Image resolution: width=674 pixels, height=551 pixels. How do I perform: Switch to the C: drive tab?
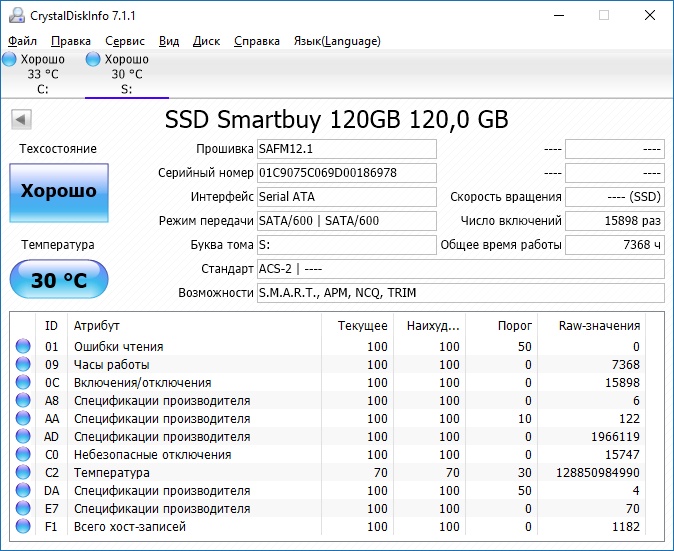43,74
